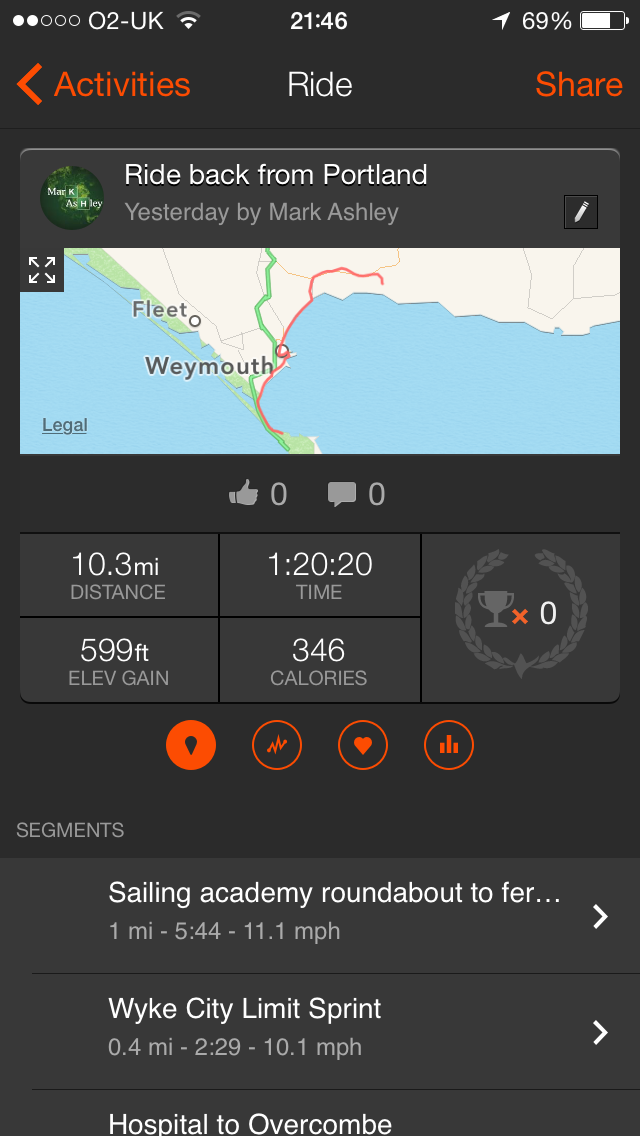Tap the Time 1:20:20 stat tile
The width and height of the screenshot is (640, 1136).
tap(320, 575)
